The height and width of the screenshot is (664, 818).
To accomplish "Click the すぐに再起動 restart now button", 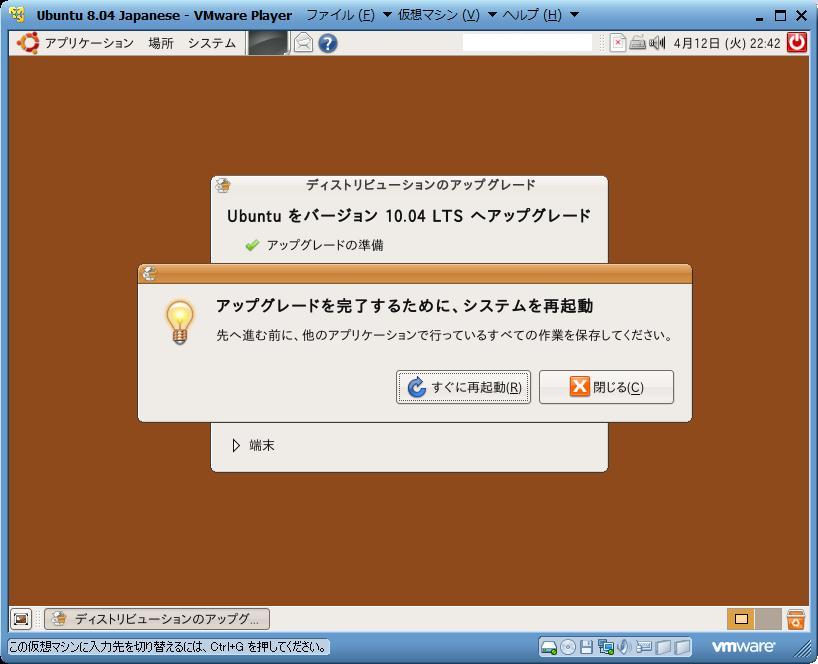I will click(463, 387).
